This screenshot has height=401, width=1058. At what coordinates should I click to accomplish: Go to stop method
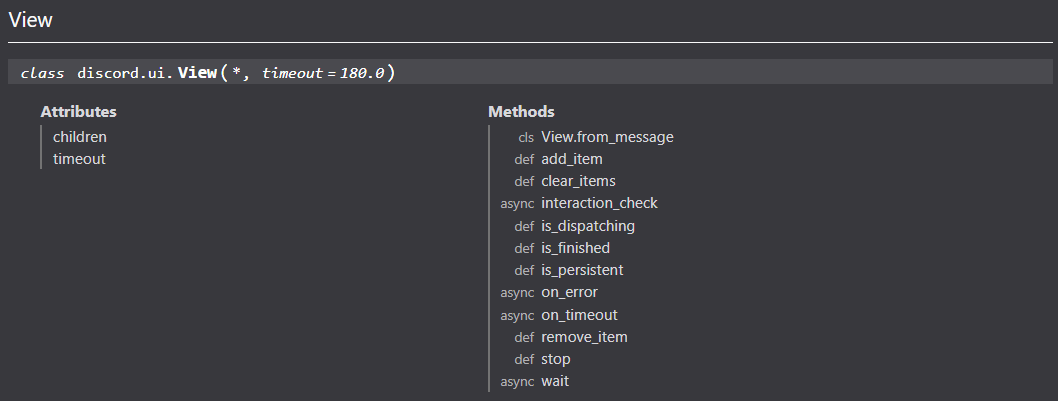556,359
